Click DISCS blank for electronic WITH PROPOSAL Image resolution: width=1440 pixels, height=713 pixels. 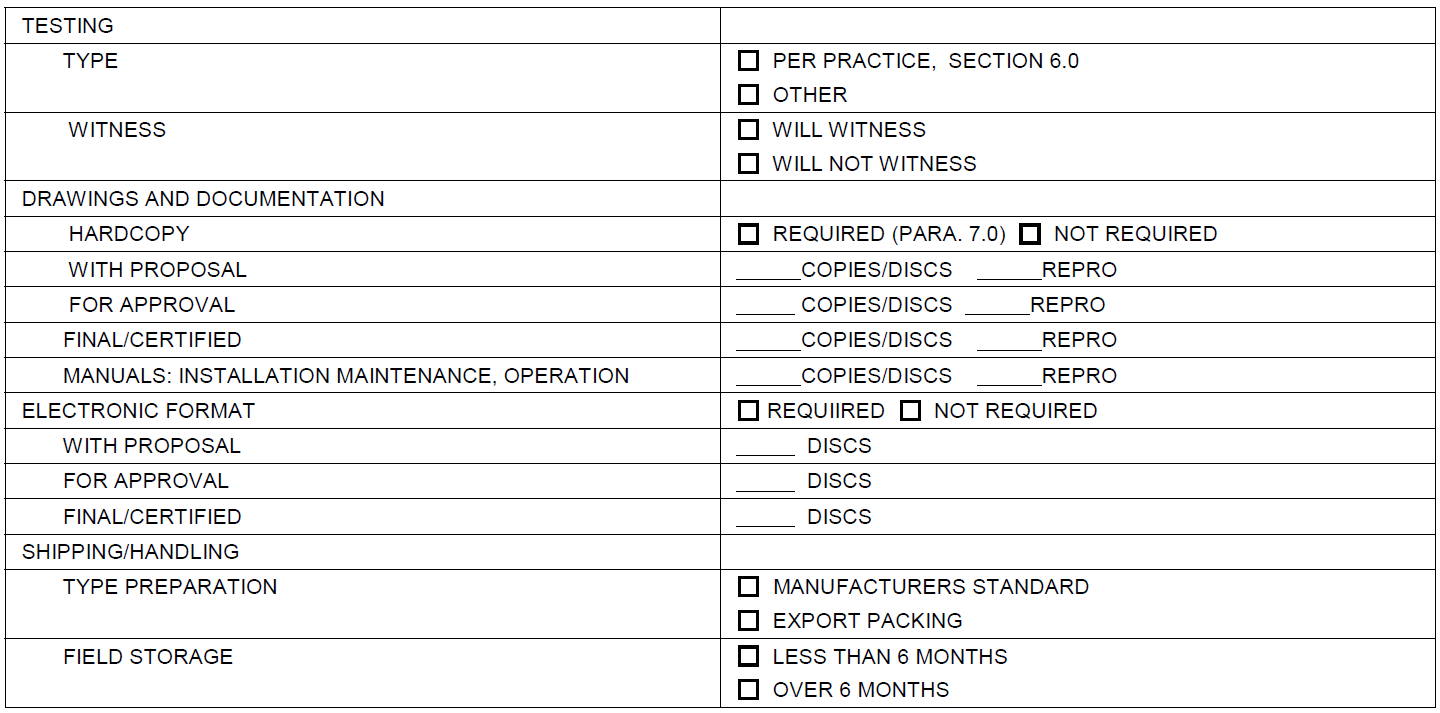765,448
